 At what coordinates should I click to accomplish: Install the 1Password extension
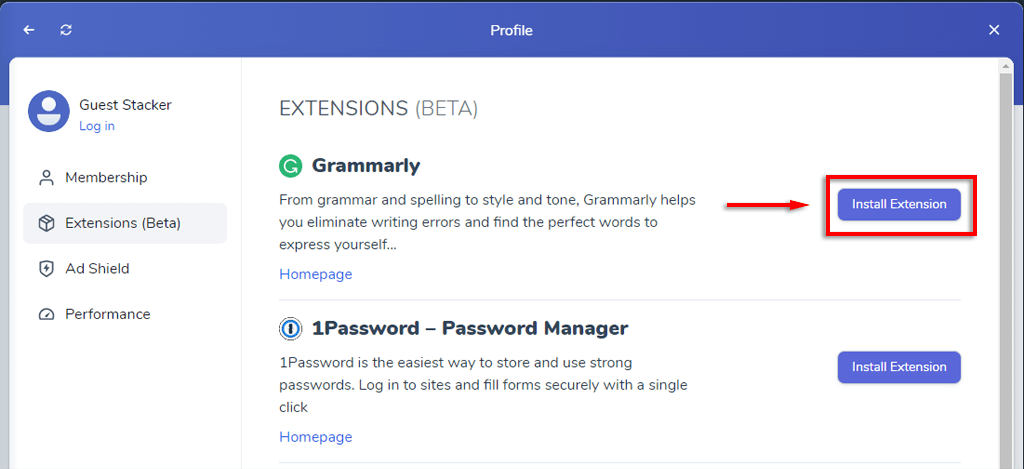click(x=899, y=367)
